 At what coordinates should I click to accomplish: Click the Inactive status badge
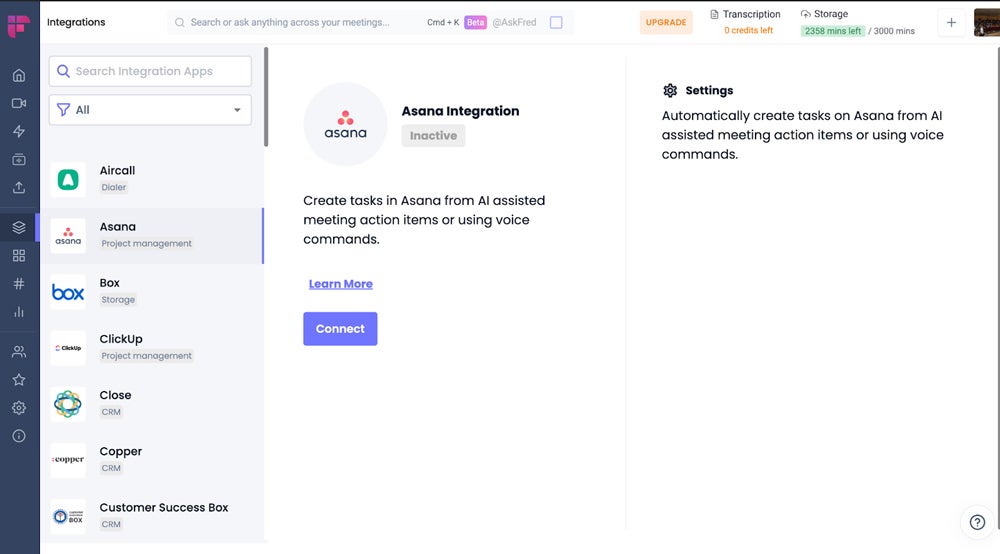pos(433,136)
